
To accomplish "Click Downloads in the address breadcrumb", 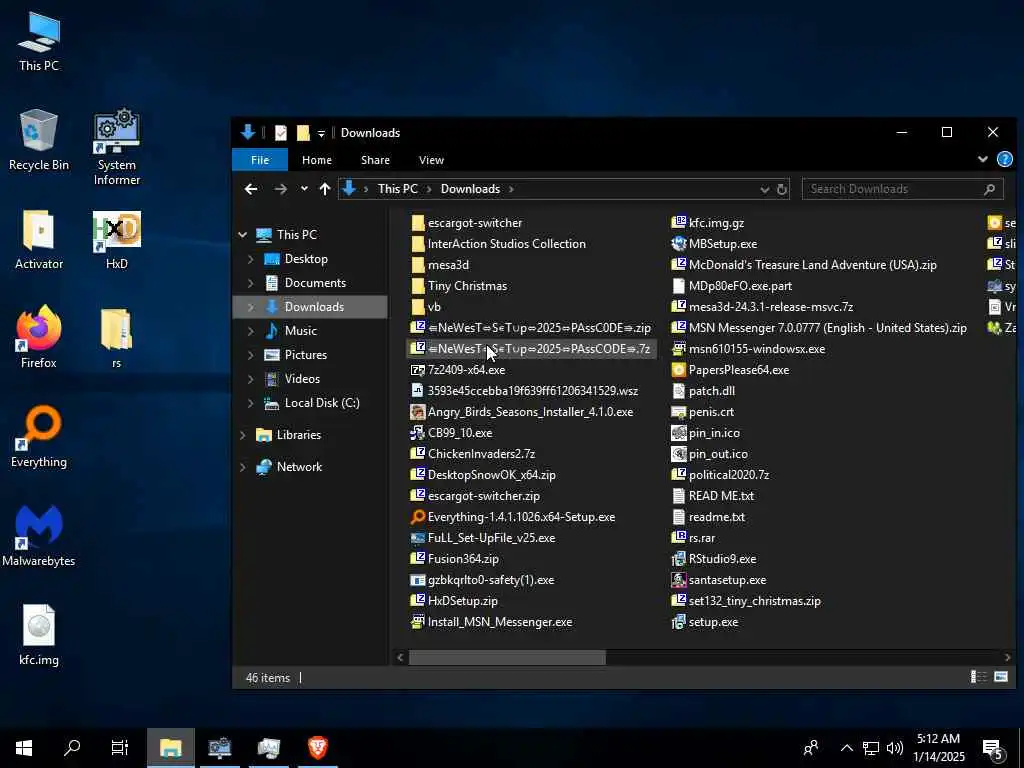I will [470, 189].
